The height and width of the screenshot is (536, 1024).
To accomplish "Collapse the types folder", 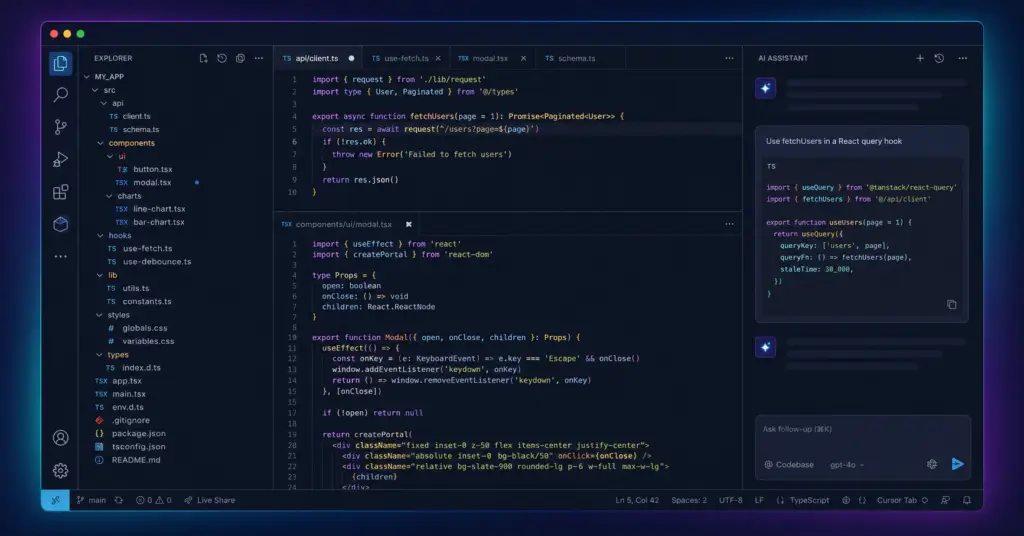I will pyautogui.click(x=99, y=355).
